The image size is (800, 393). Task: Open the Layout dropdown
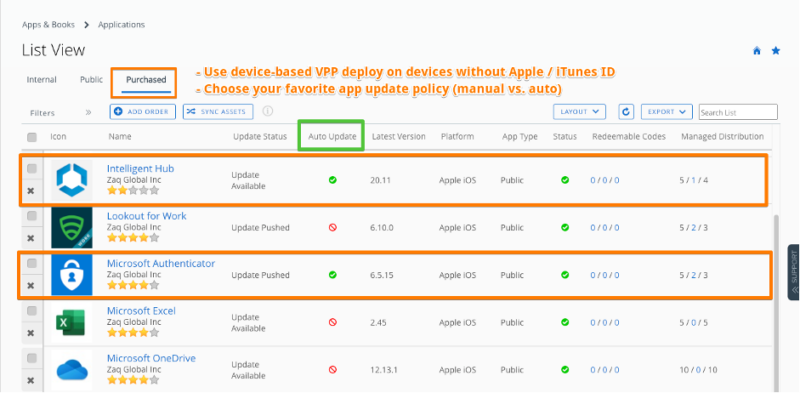pyautogui.click(x=579, y=112)
